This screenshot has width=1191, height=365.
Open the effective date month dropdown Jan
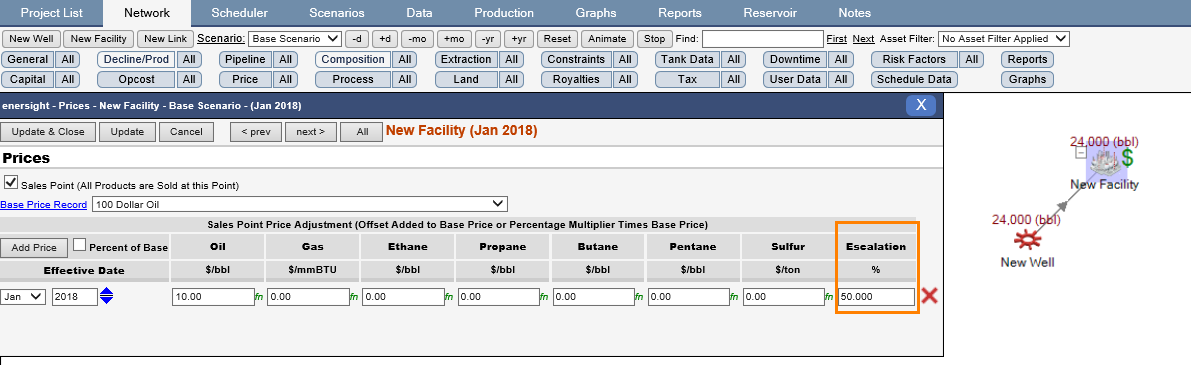(x=24, y=297)
